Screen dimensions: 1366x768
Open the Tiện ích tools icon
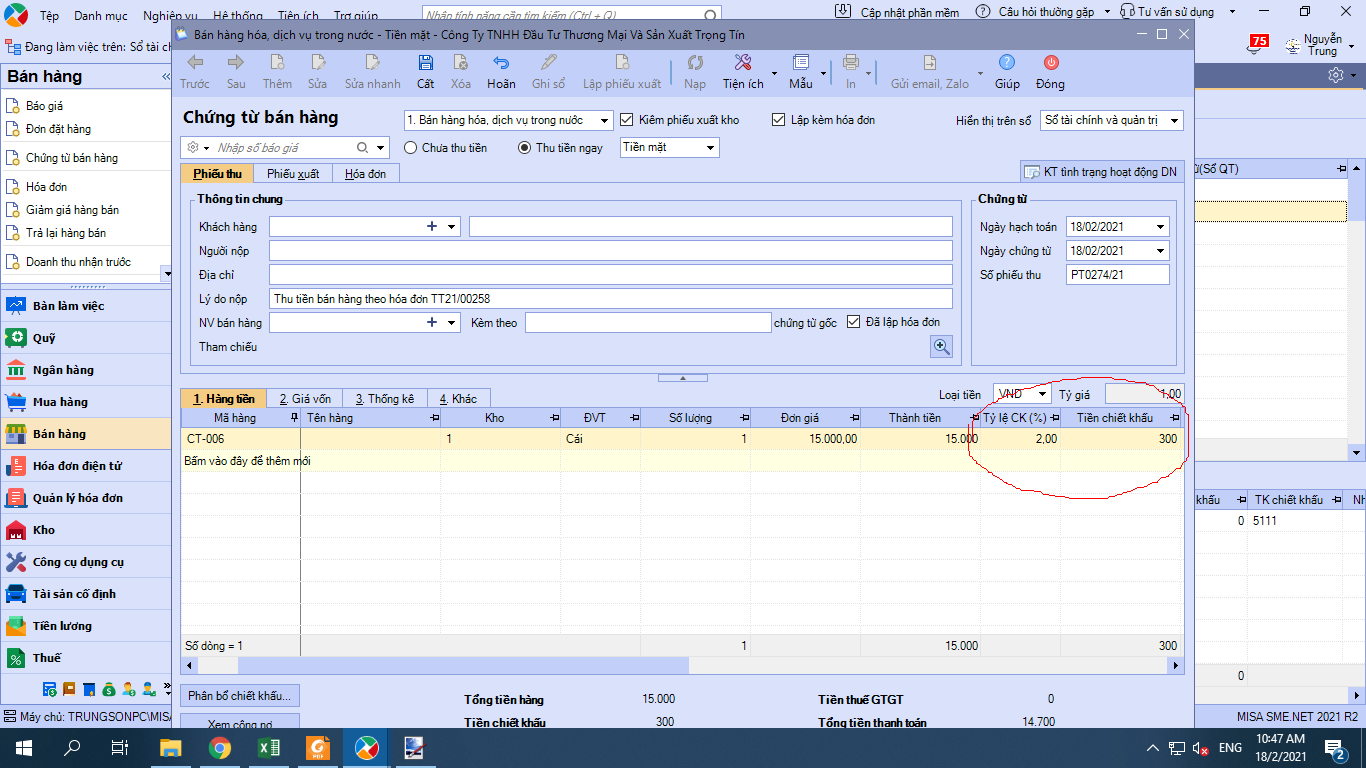[x=743, y=62]
